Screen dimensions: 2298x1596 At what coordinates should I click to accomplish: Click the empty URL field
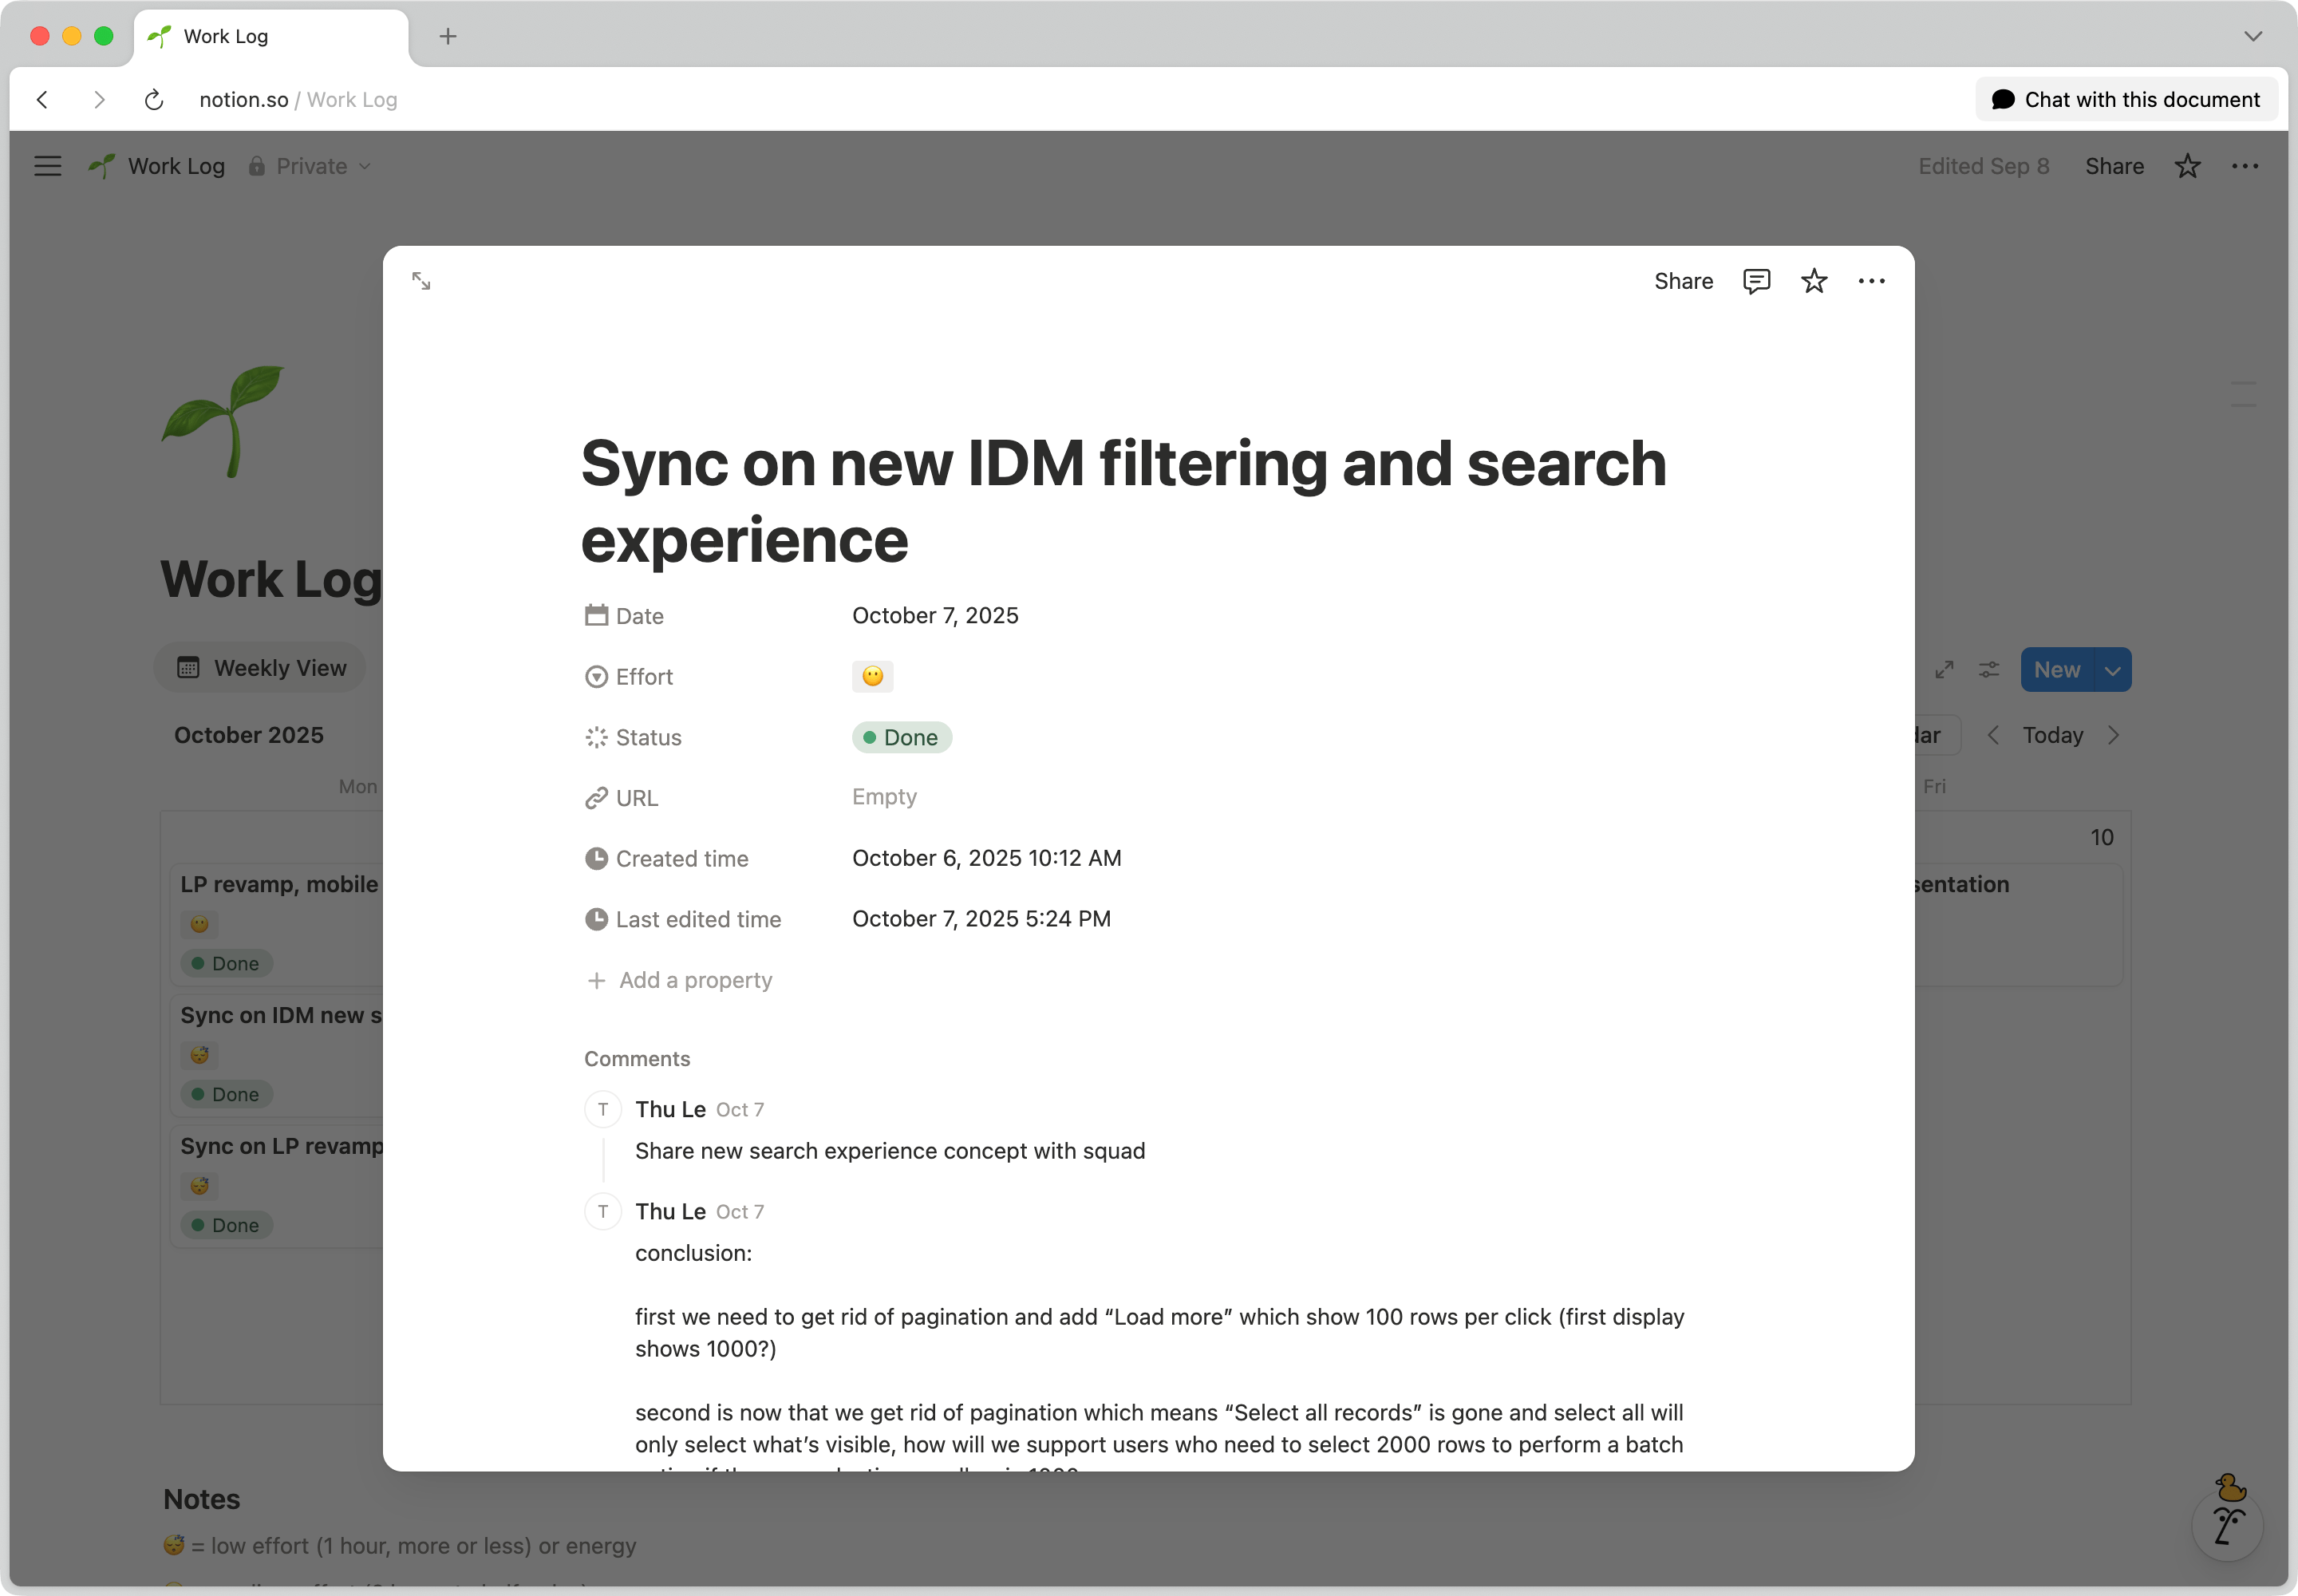point(884,797)
